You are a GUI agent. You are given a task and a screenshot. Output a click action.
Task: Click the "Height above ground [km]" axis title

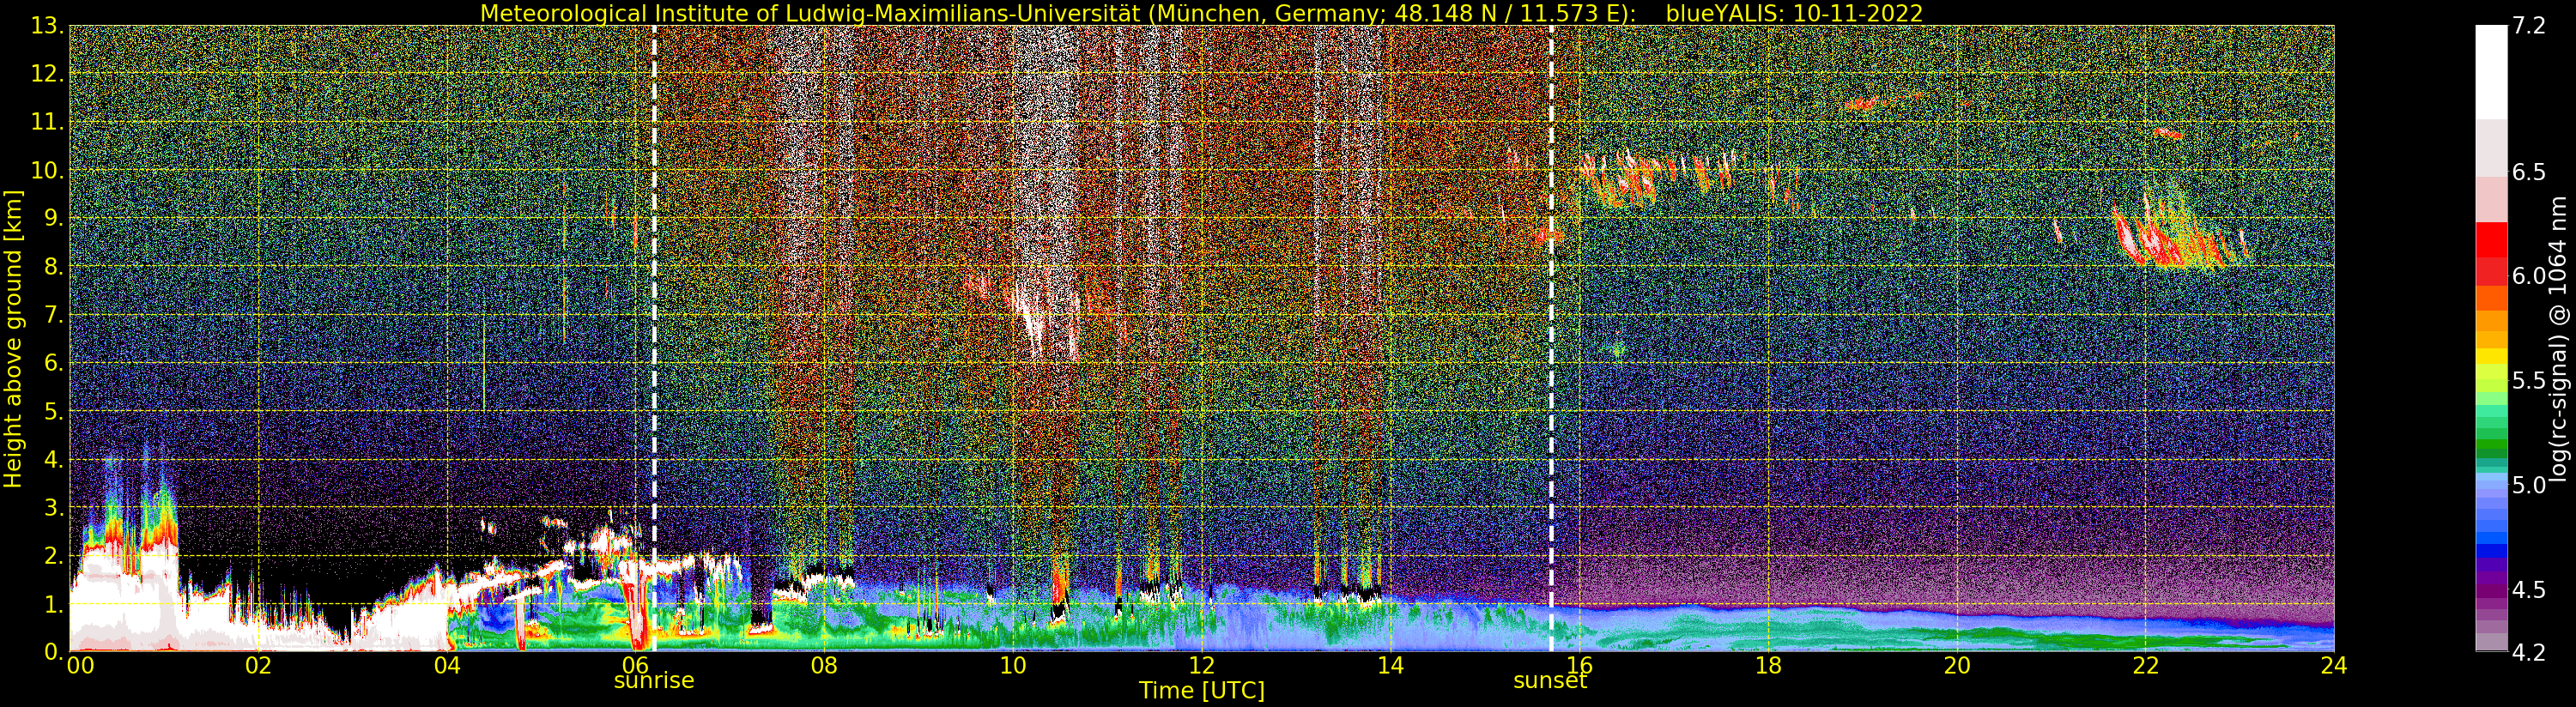click(x=13, y=338)
